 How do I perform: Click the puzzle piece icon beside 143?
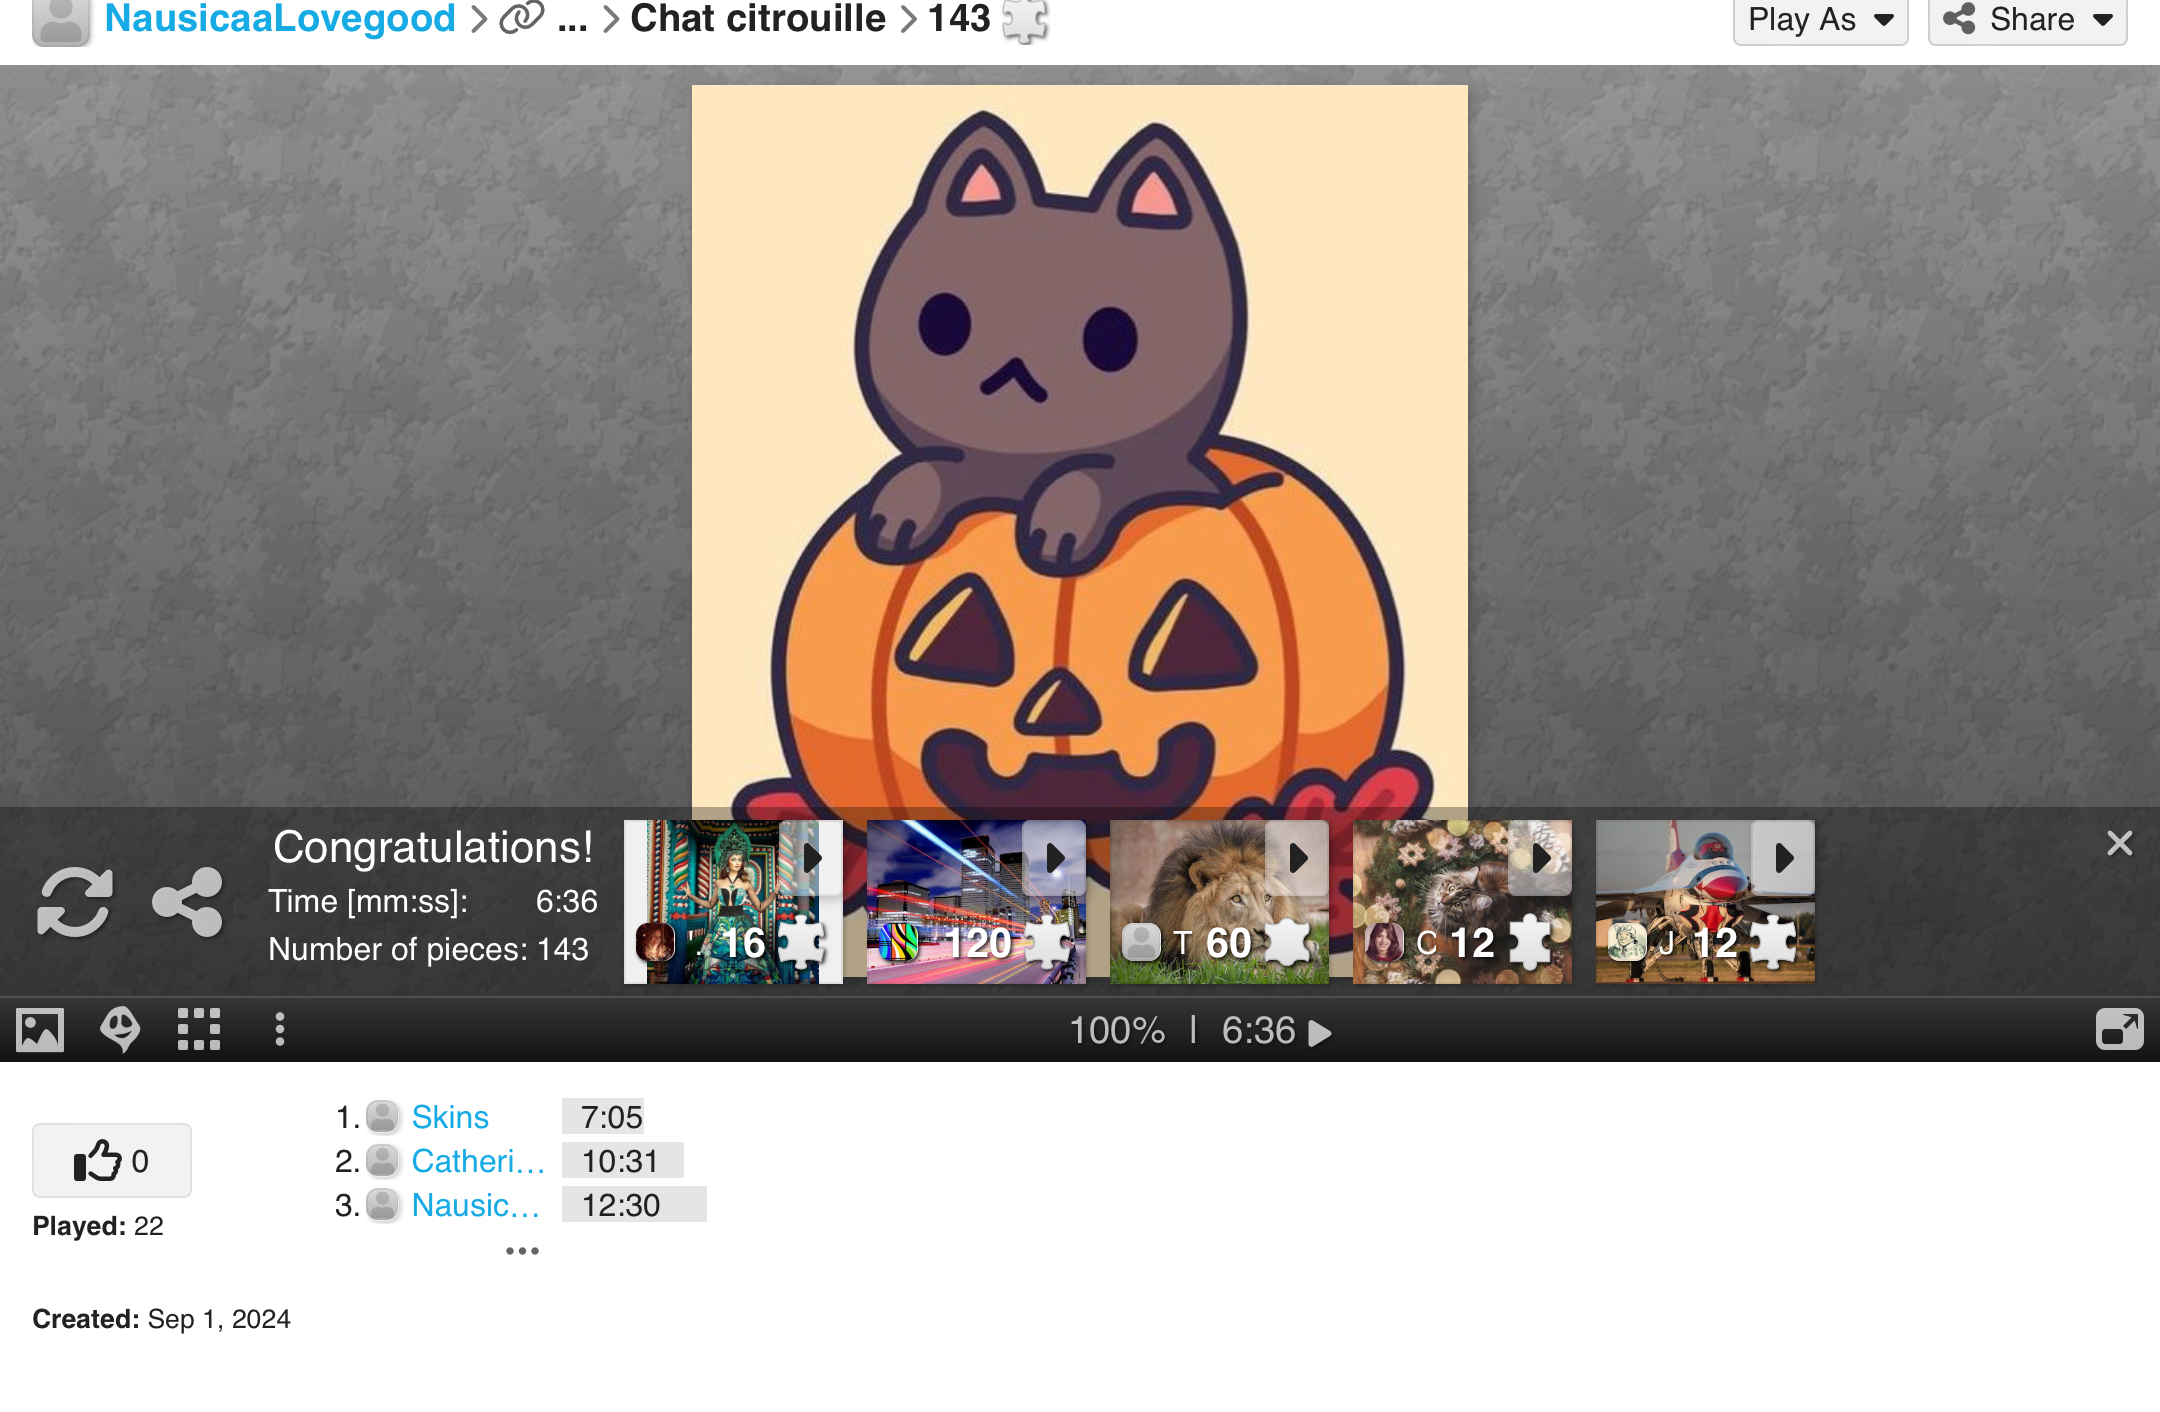pyautogui.click(x=1024, y=20)
